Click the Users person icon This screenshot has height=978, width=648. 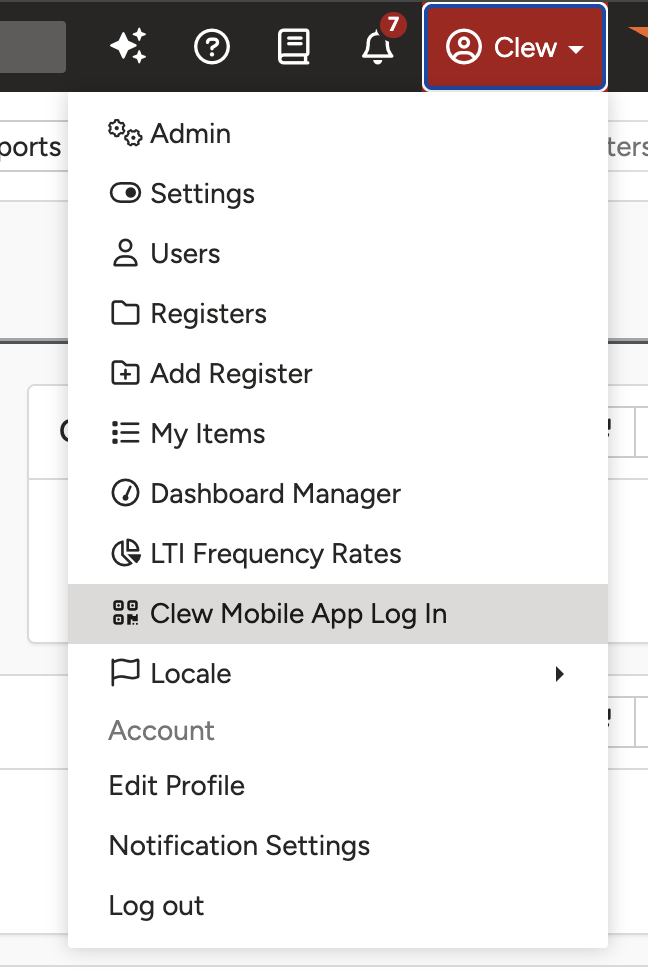click(x=125, y=253)
